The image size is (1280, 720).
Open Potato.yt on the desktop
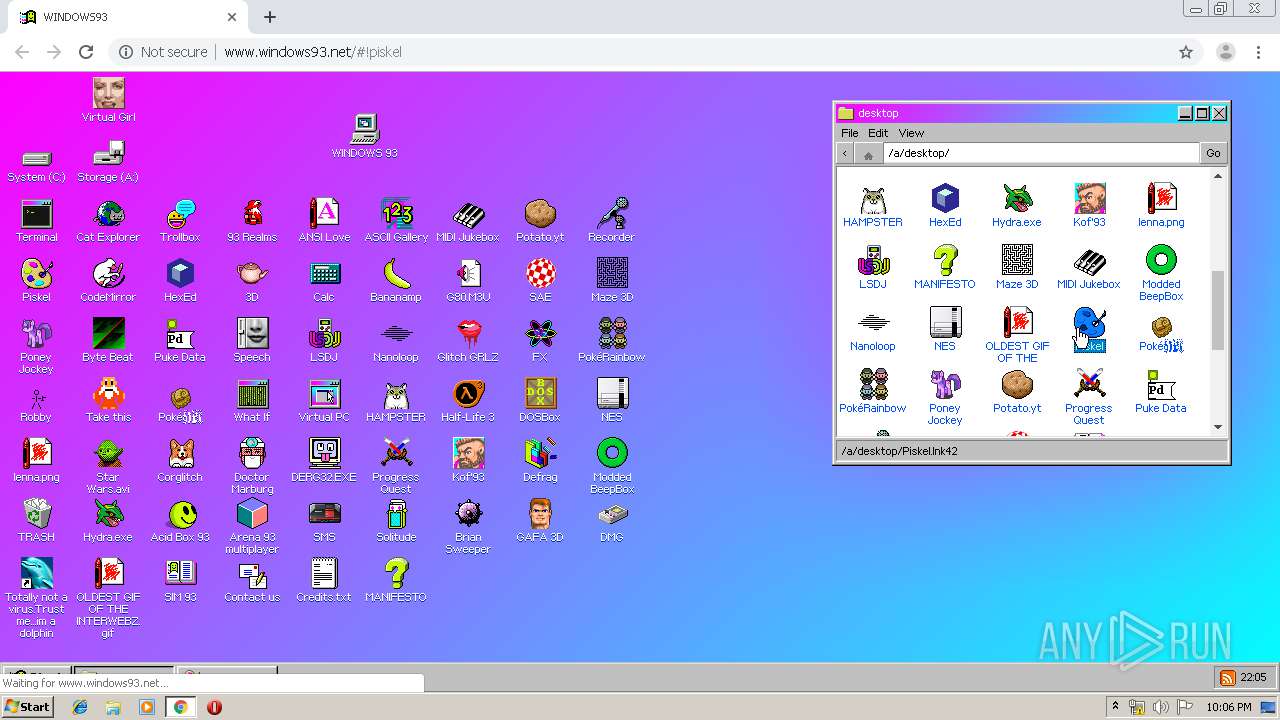540,221
